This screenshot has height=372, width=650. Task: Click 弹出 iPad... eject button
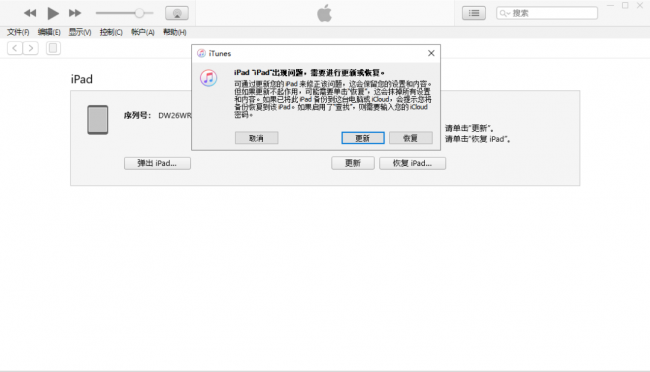point(157,163)
